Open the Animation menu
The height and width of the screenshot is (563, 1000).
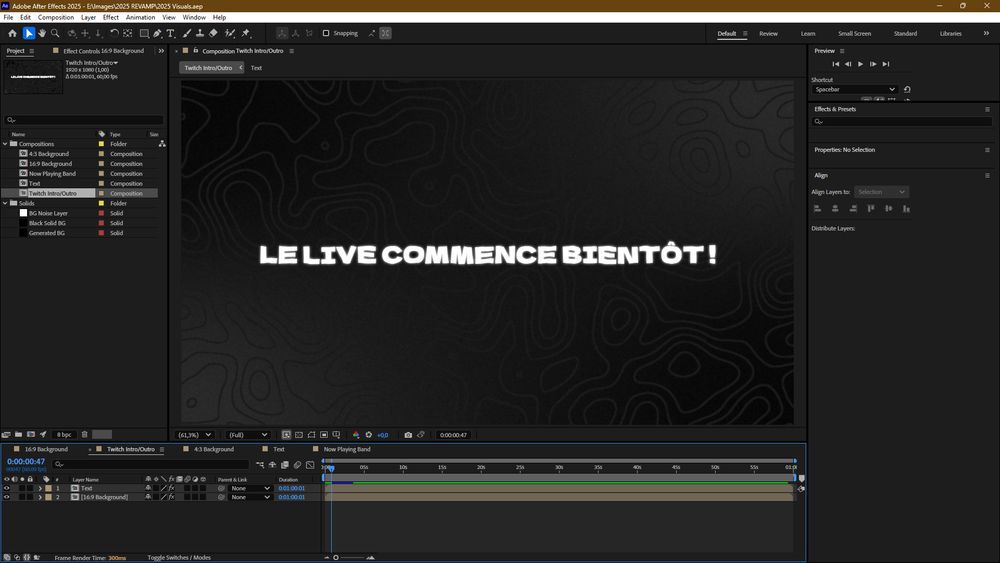pyautogui.click(x=140, y=17)
